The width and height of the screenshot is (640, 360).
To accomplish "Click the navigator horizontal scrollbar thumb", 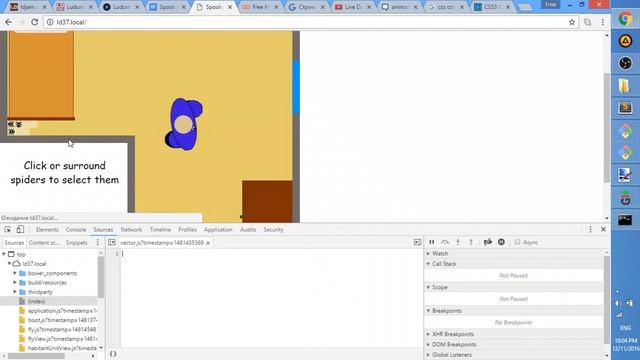I will point(36,356).
